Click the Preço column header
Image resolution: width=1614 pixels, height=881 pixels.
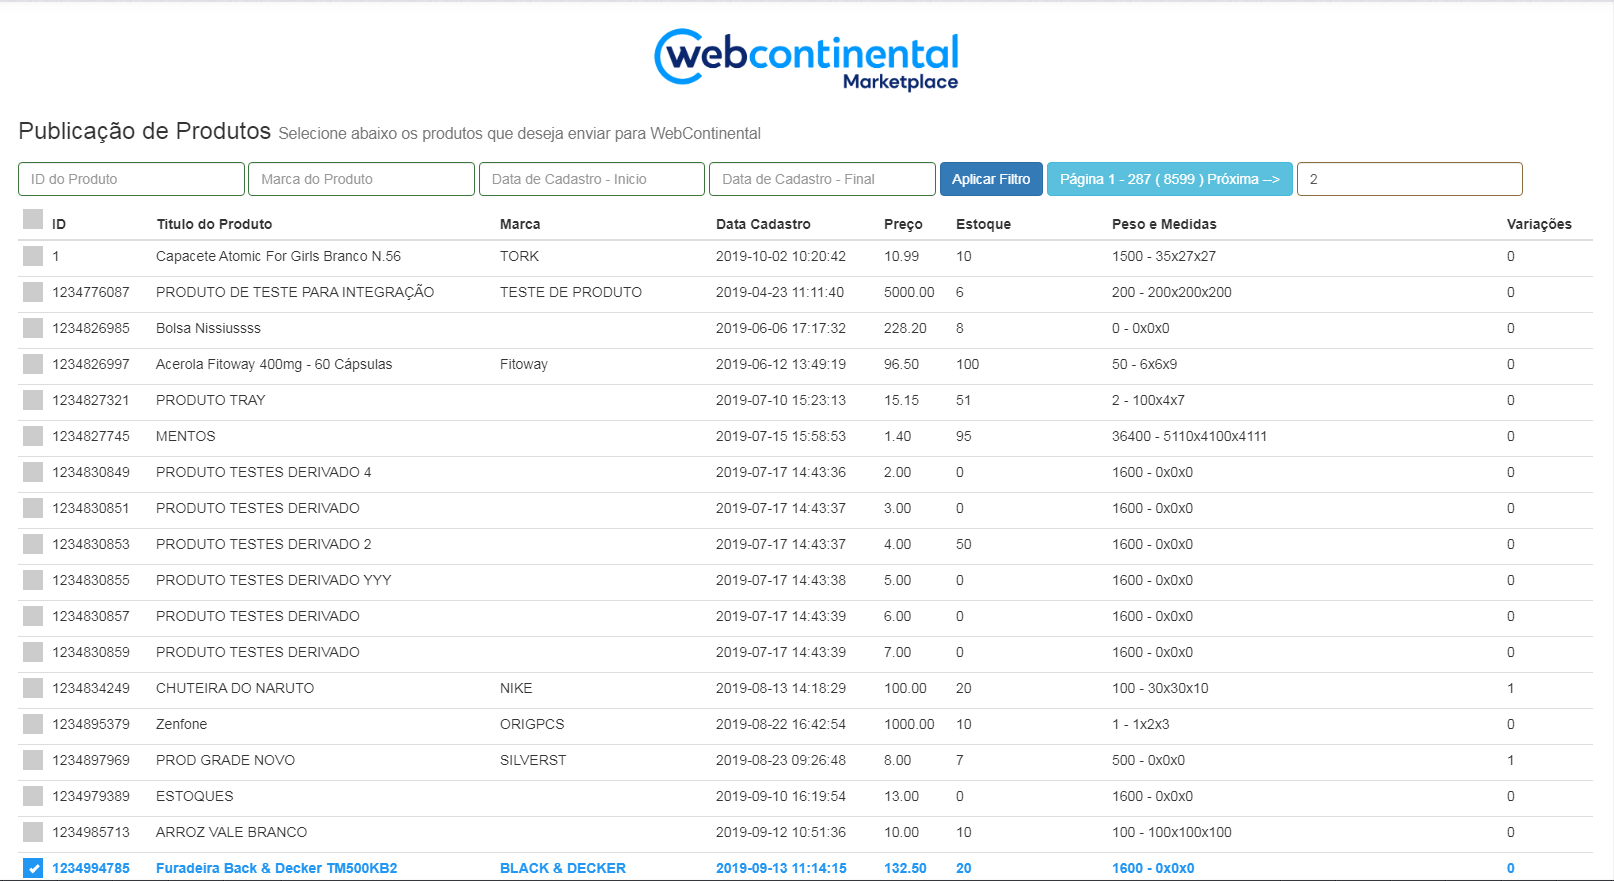(x=903, y=224)
